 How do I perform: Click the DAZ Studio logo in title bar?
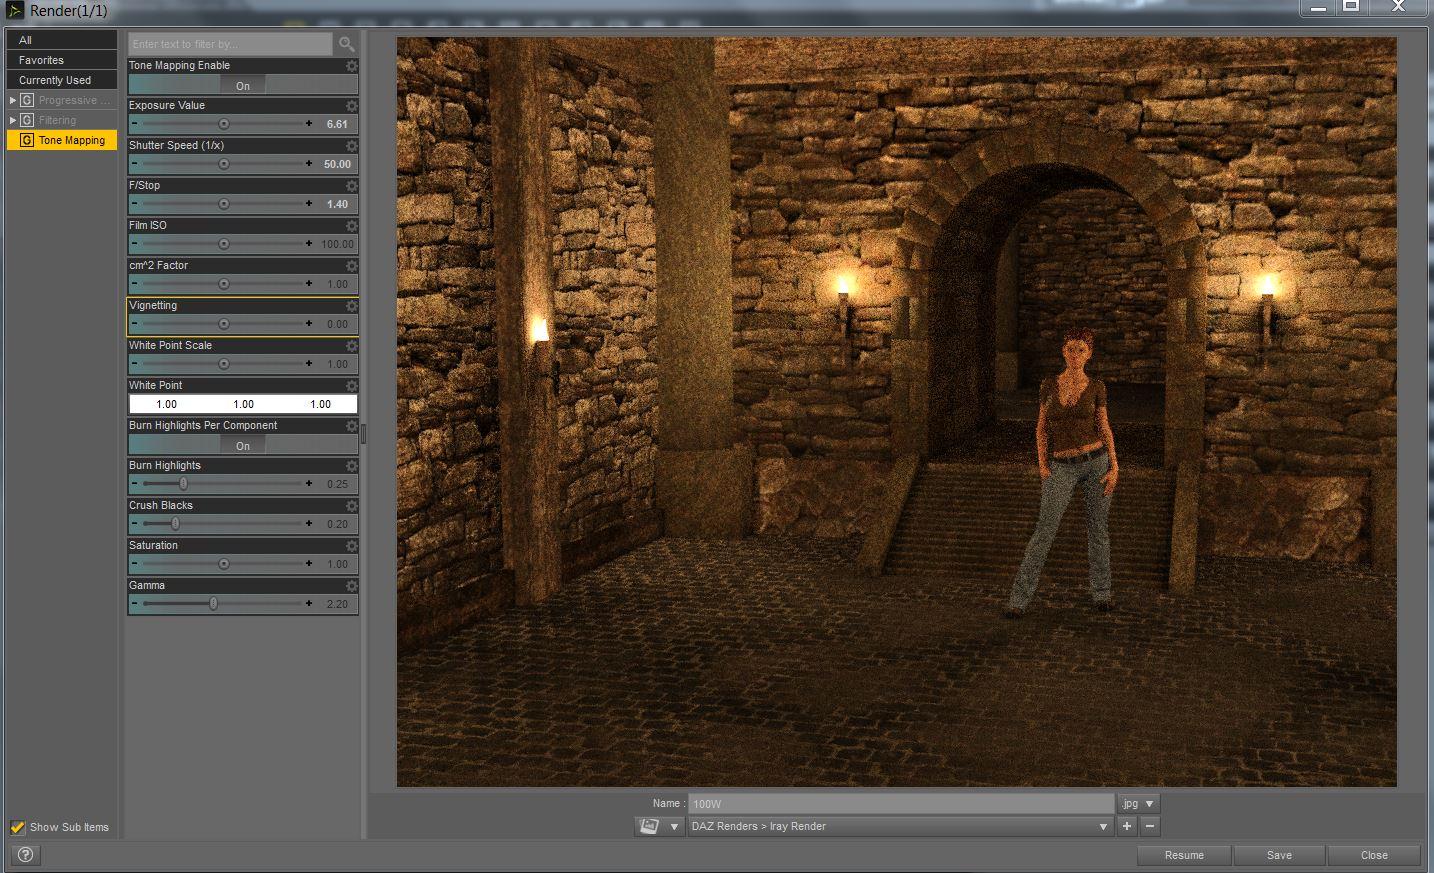tap(15, 11)
